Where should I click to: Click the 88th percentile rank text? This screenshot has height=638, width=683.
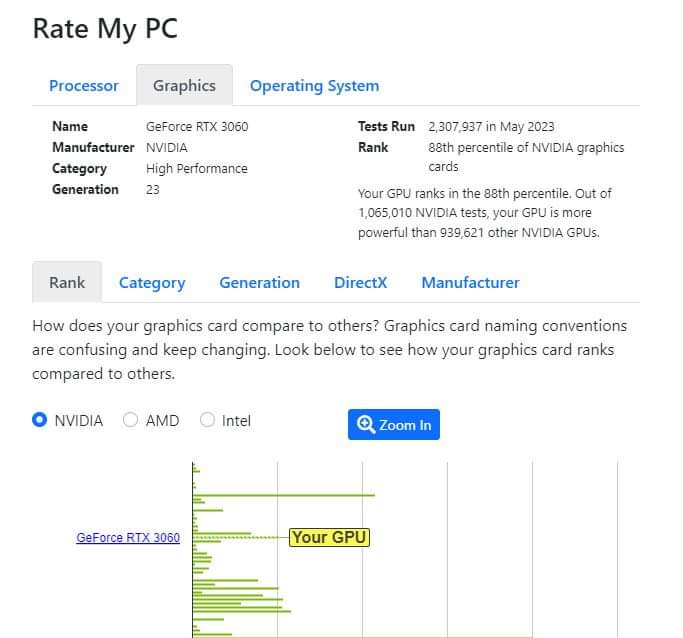click(x=525, y=157)
